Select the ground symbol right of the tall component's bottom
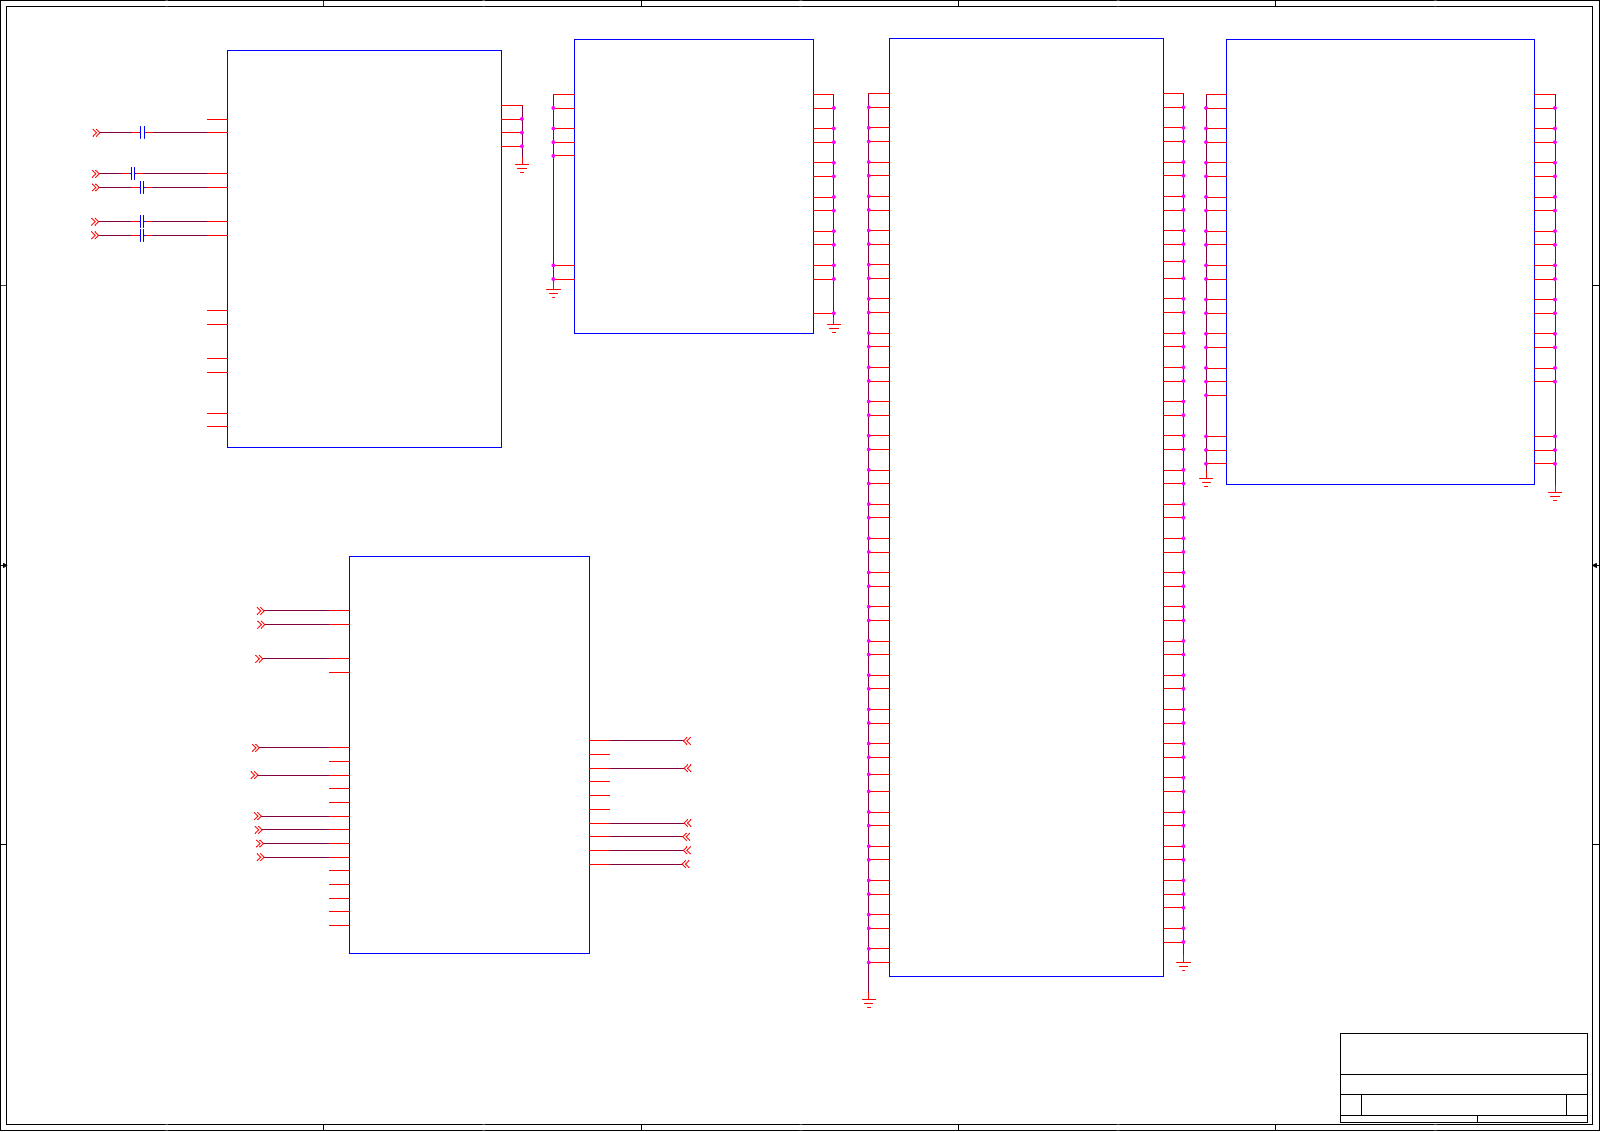The height and width of the screenshot is (1132, 1601). click(1184, 966)
